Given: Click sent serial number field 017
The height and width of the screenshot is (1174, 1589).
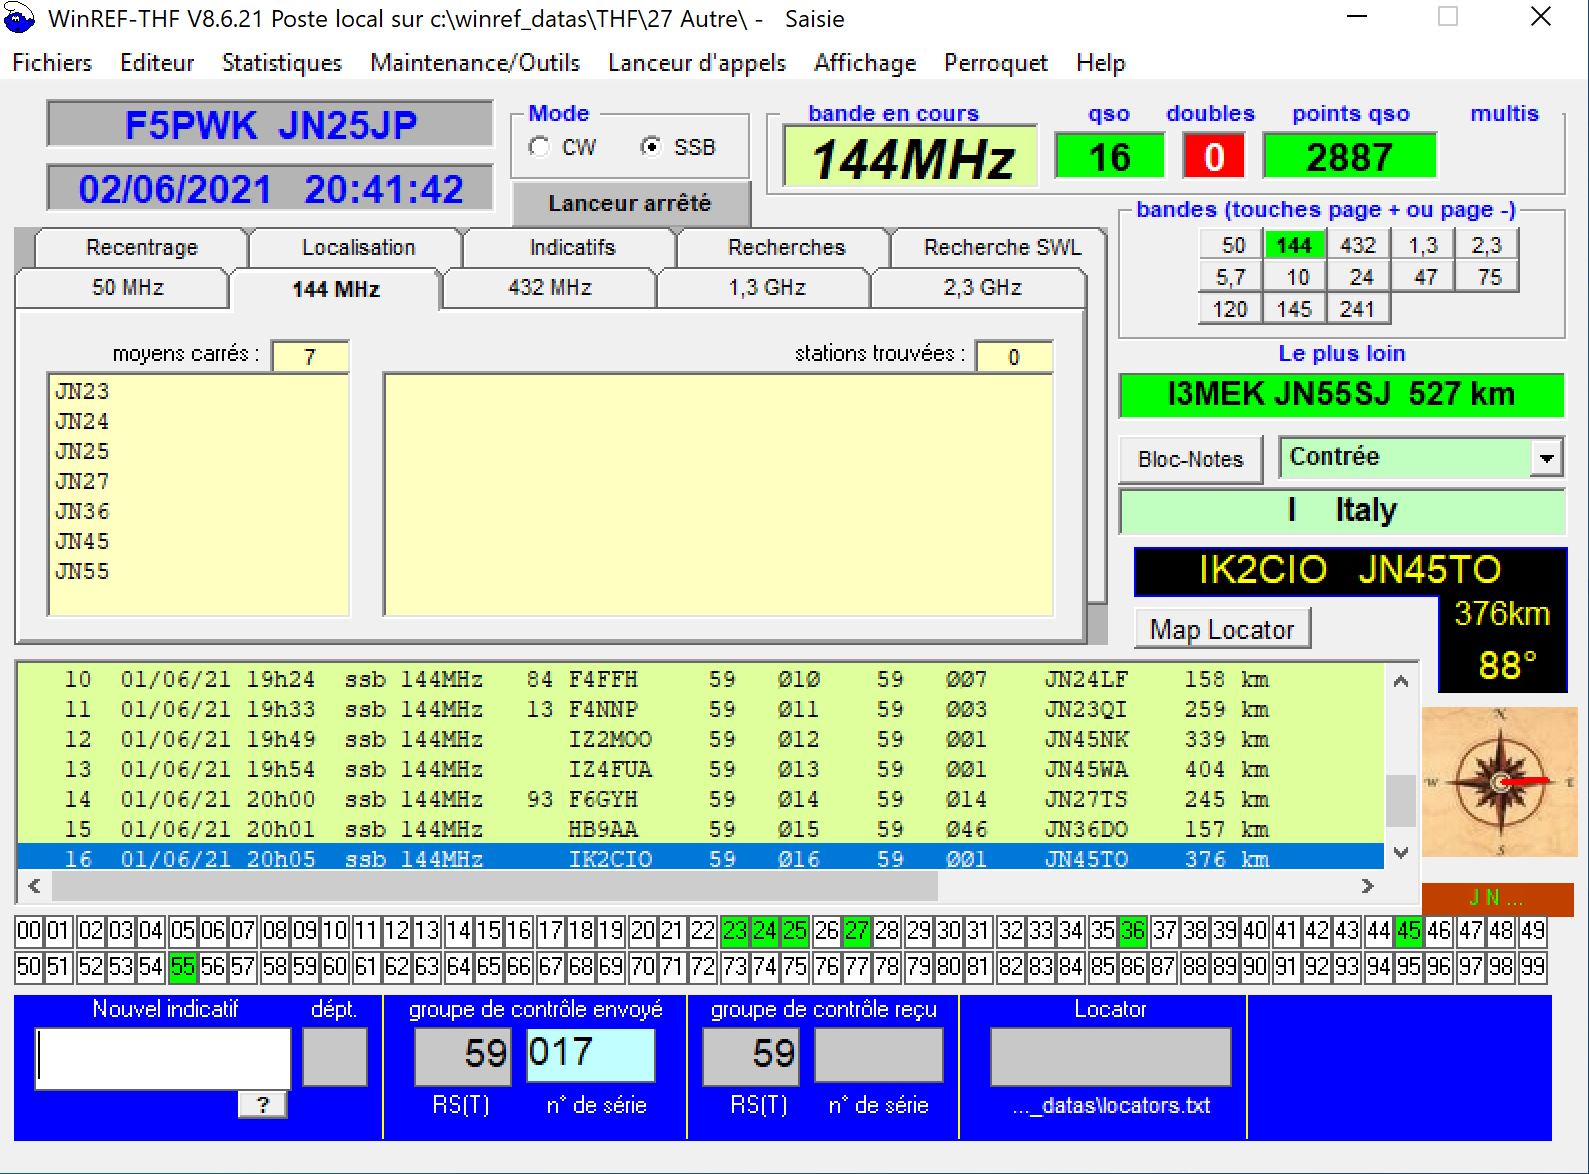Looking at the screenshot, I should (590, 1054).
